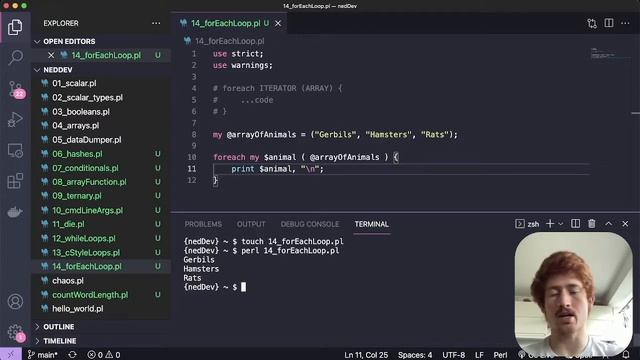640x360 pixels.
Task: Open errors and warnings count in status bar
Action: tap(104, 355)
